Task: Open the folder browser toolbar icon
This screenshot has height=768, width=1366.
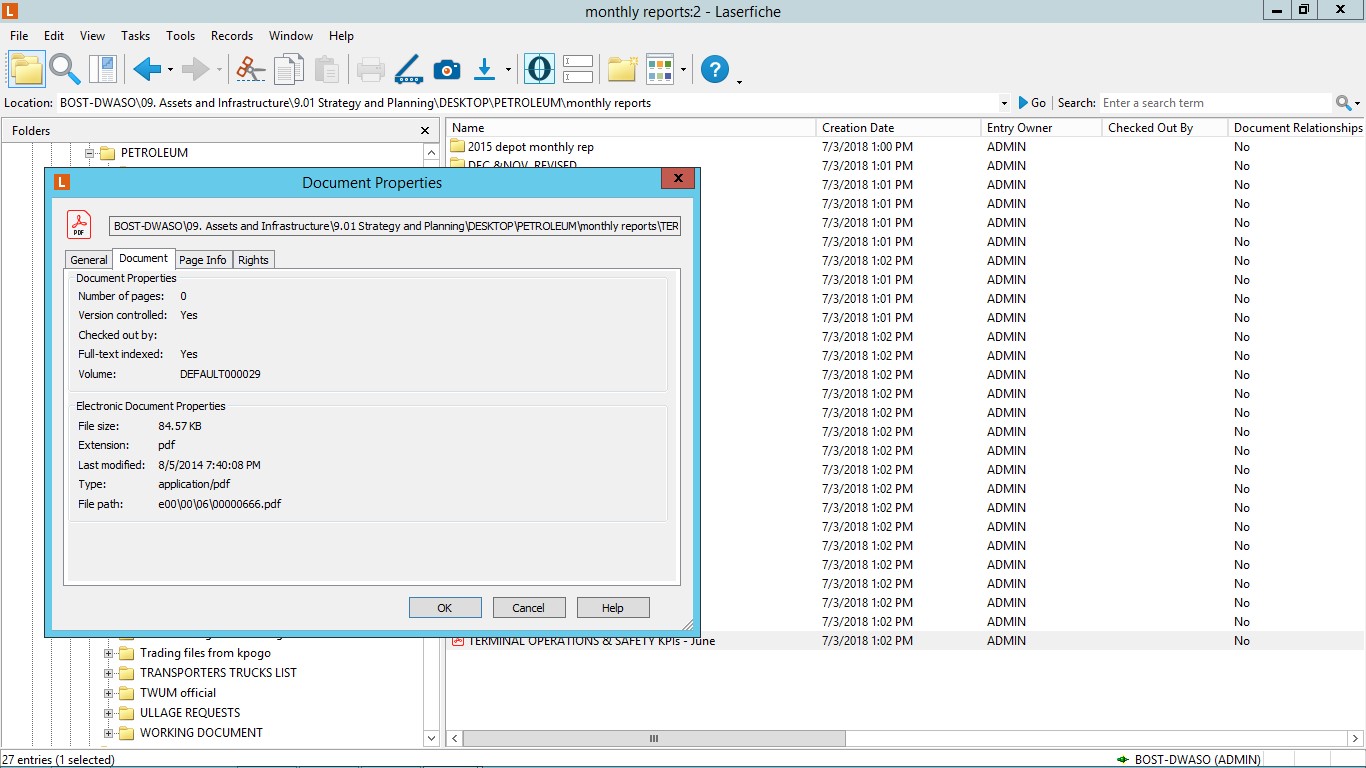Action: 27,69
